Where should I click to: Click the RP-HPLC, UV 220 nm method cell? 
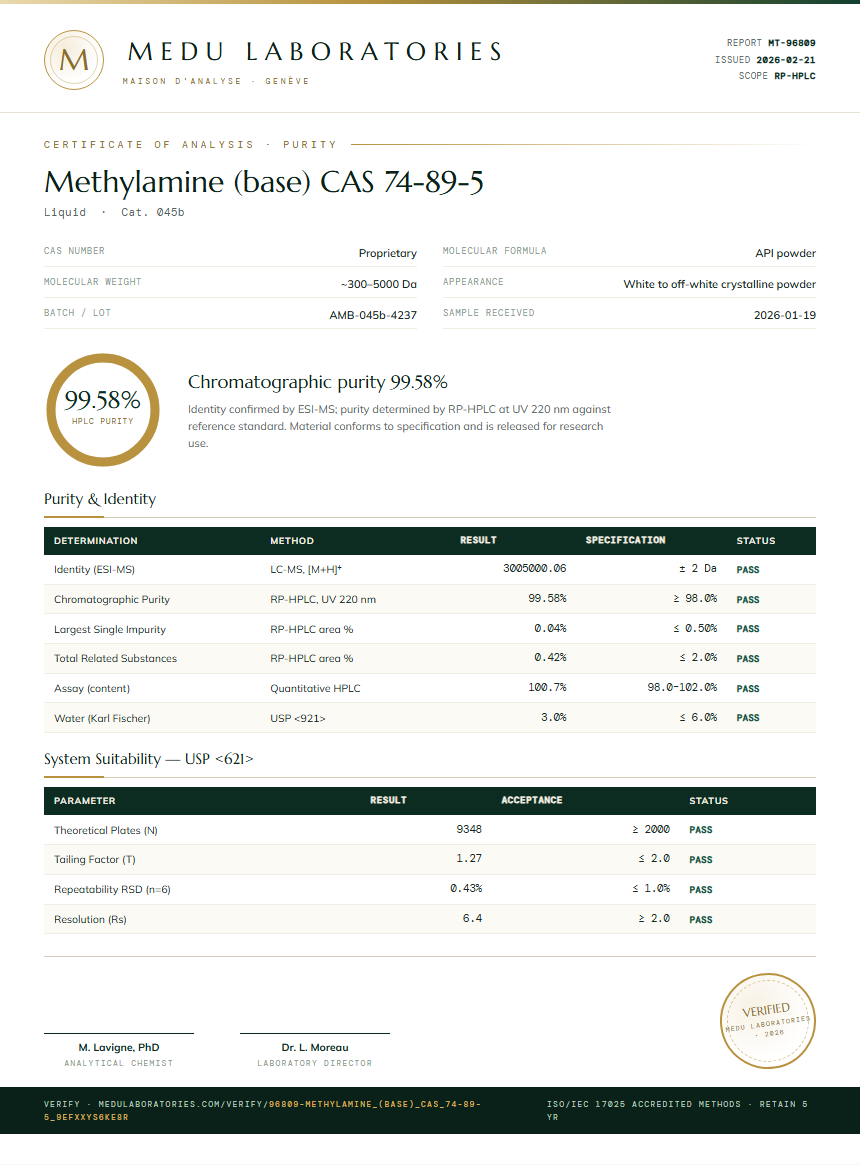(x=323, y=600)
